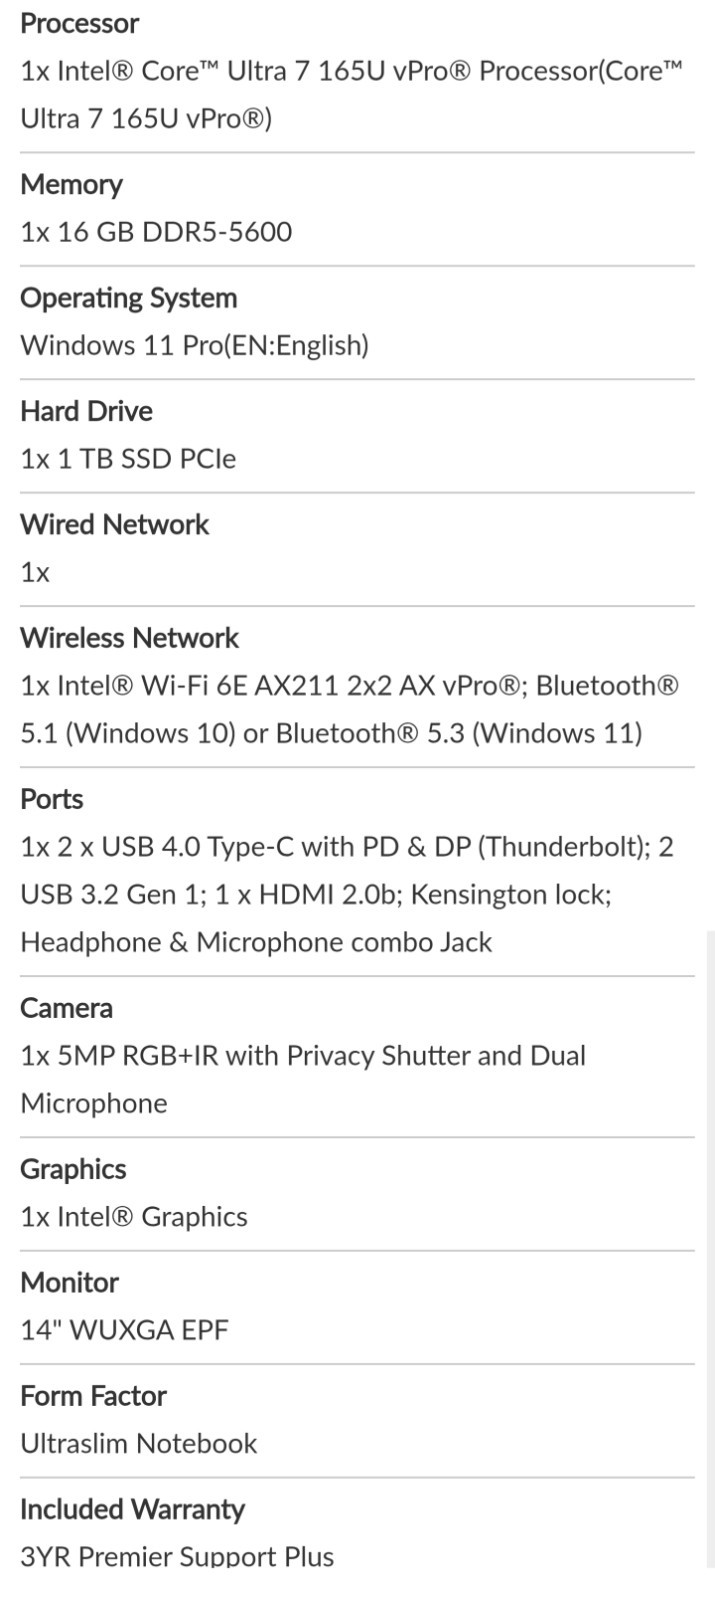
Task: Select the Memory heading
Action: point(71,184)
